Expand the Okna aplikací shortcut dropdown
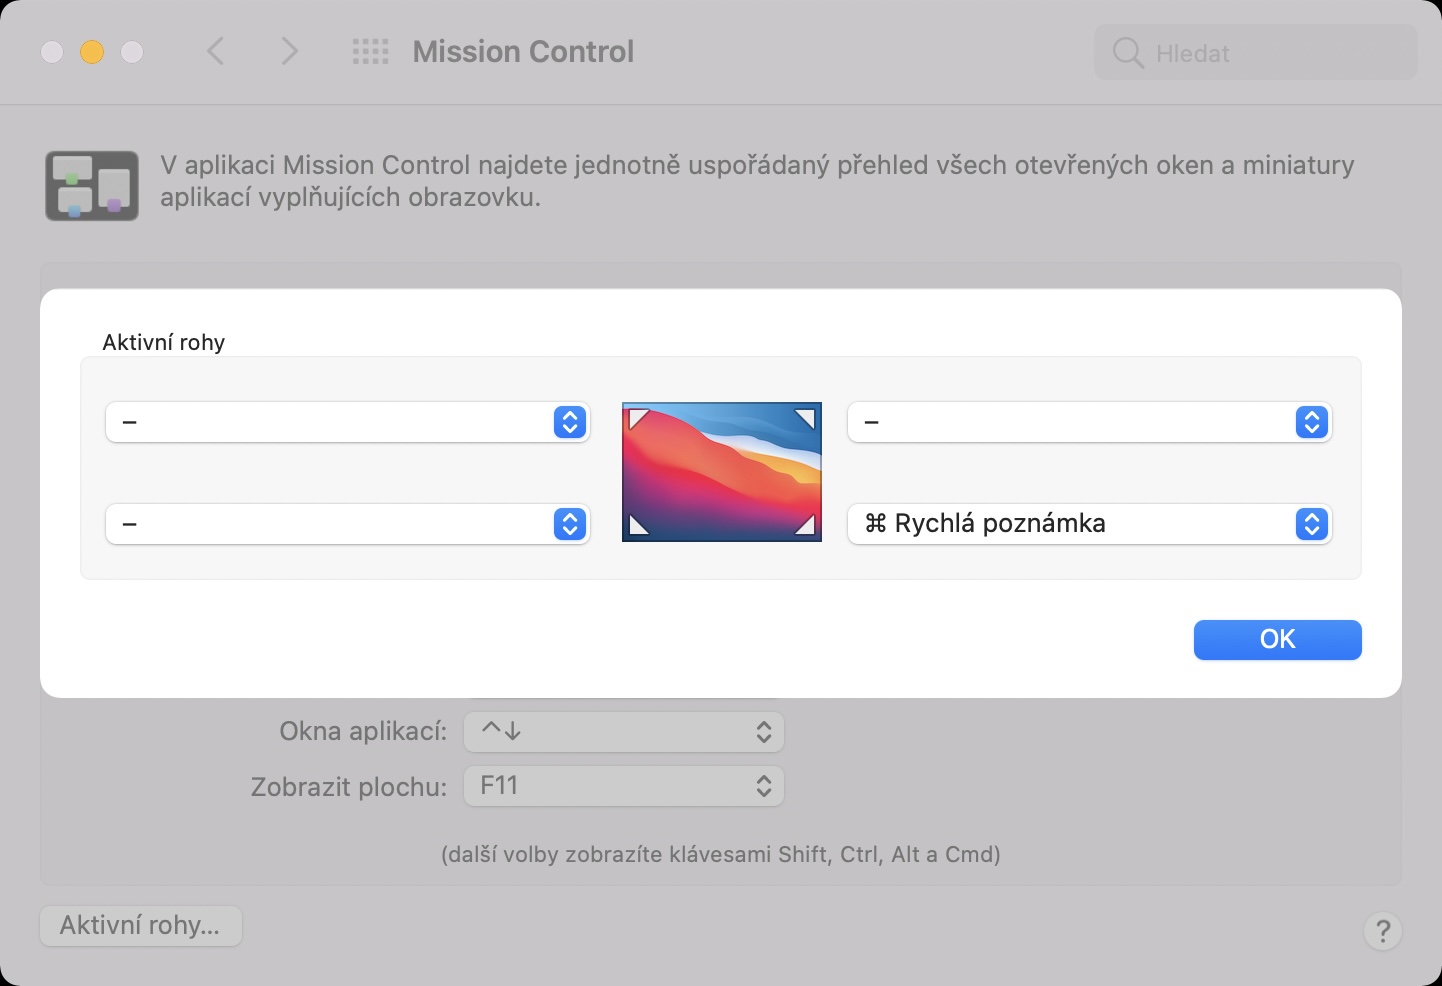Image resolution: width=1442 pixels, height=986 pixels. pos(623,732)
